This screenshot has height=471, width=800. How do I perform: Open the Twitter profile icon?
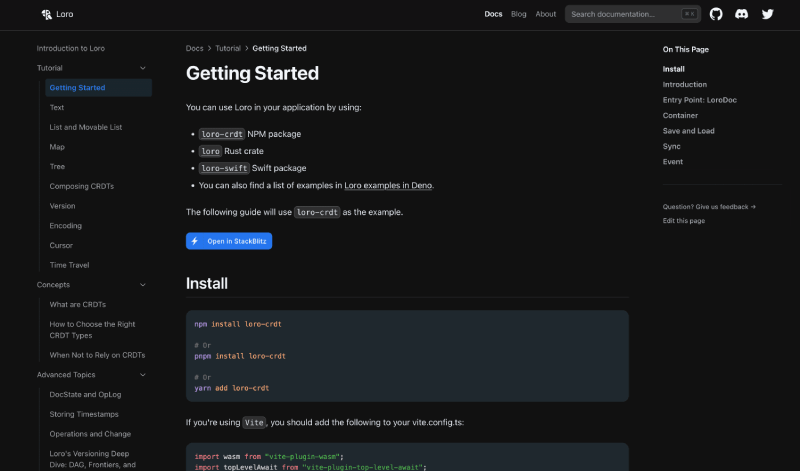pos(767,14)
